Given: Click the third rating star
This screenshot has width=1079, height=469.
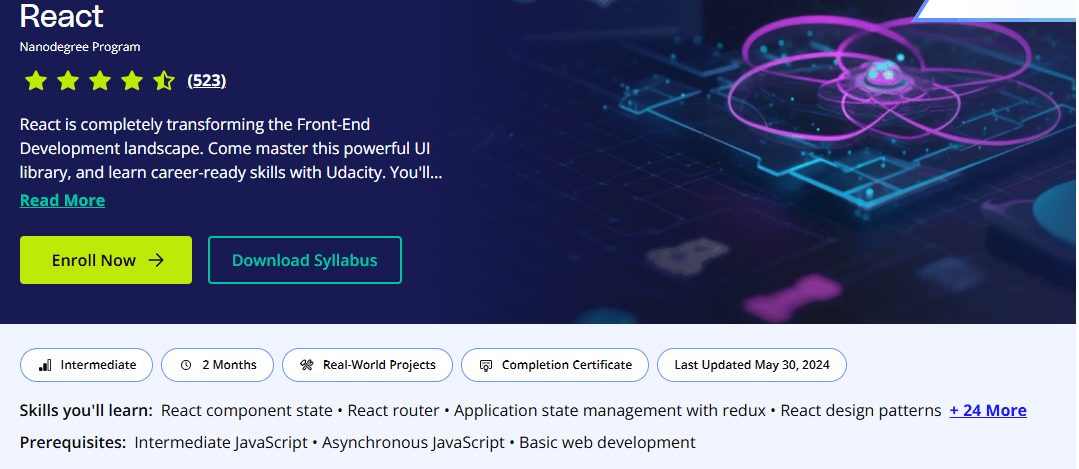Looking at the screenshot, I should tap(100, 81).
